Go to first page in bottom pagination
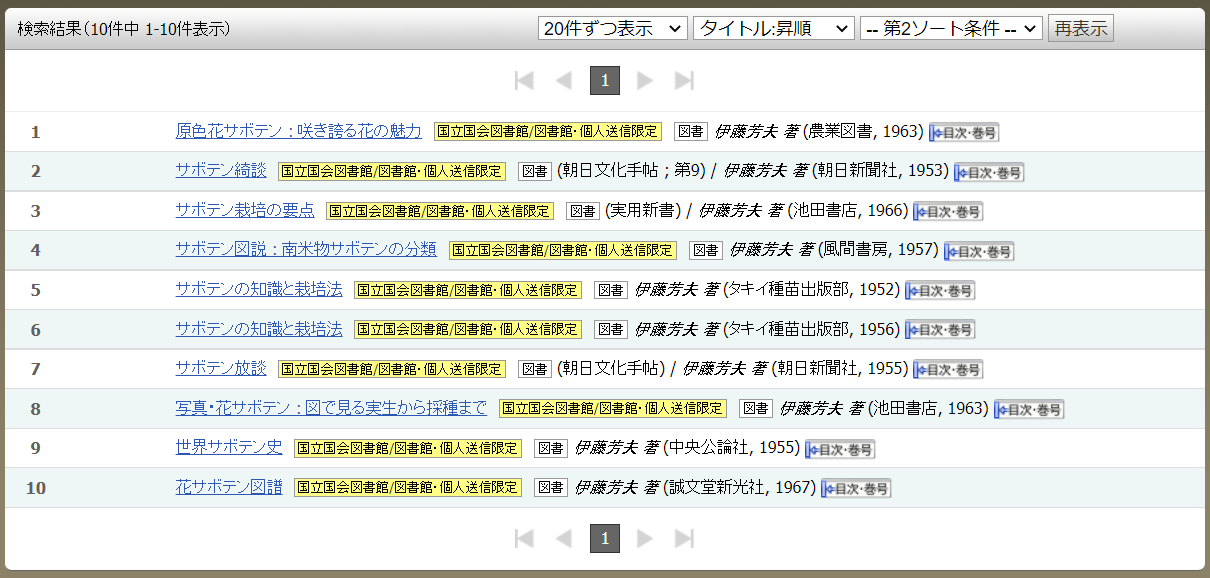1210x578 pixels. tap(524, 539)
